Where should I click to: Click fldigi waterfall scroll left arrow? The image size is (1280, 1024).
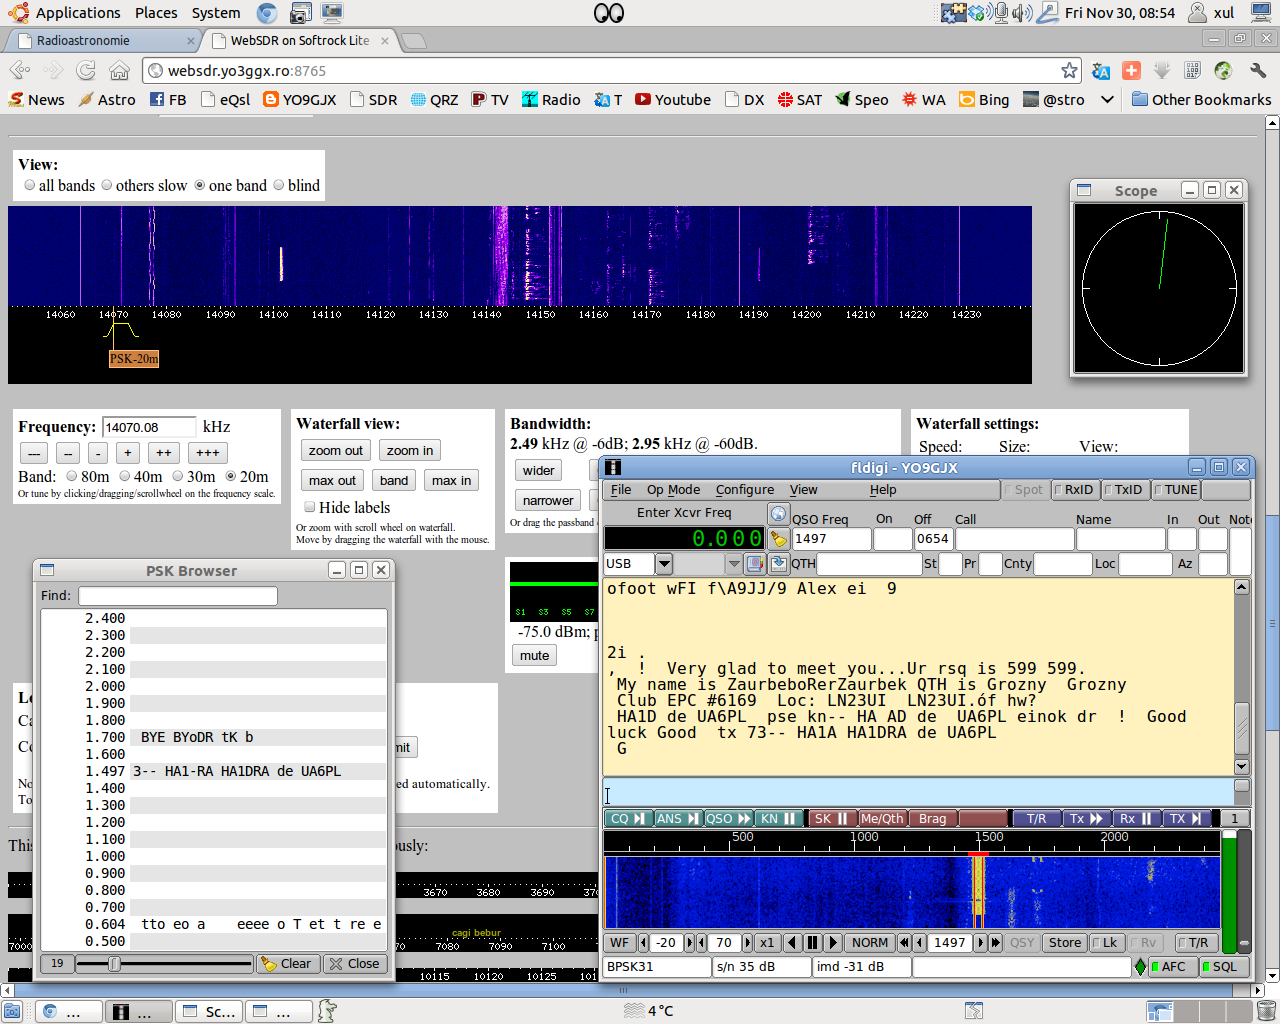(794, 942)
